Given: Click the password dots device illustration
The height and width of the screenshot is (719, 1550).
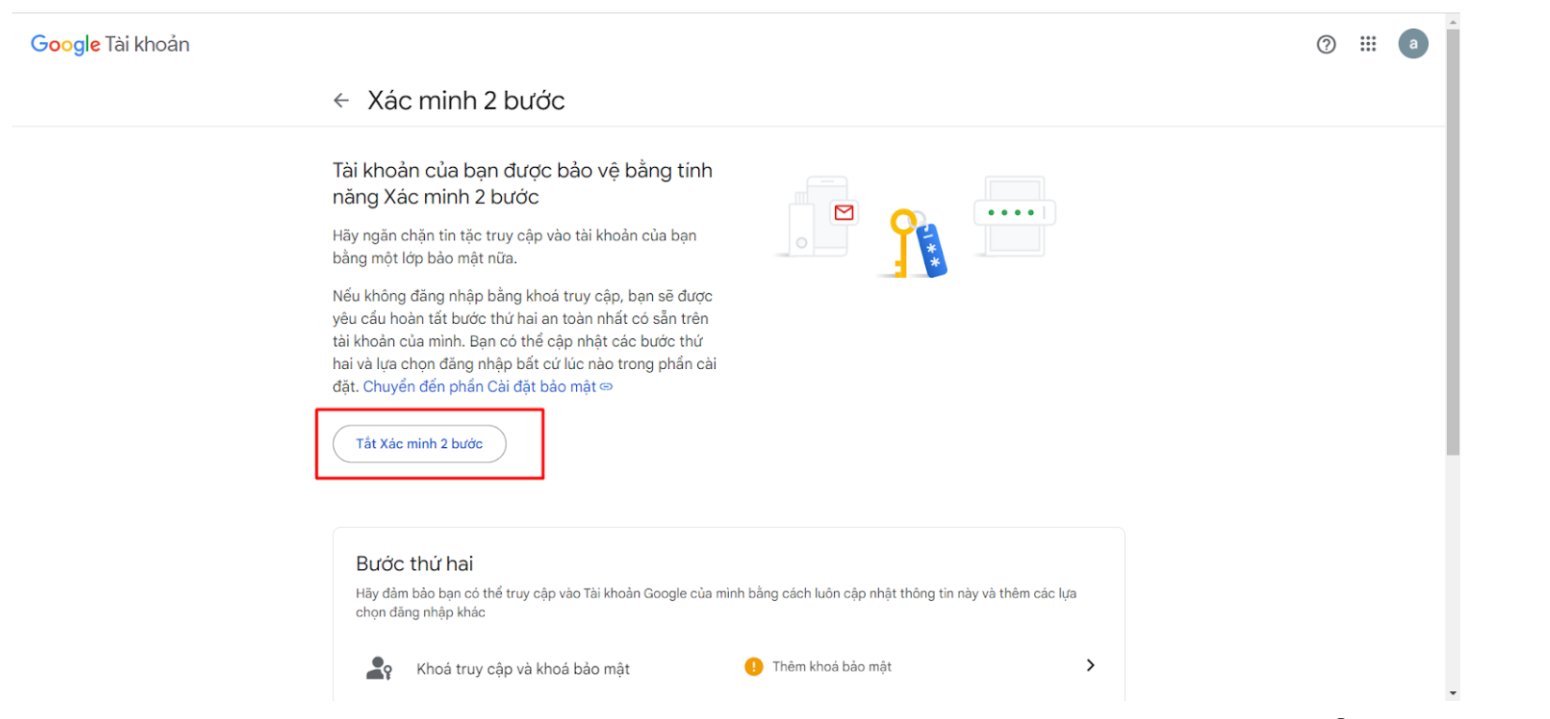Looking at the screenshot, I should (1014, 214).
